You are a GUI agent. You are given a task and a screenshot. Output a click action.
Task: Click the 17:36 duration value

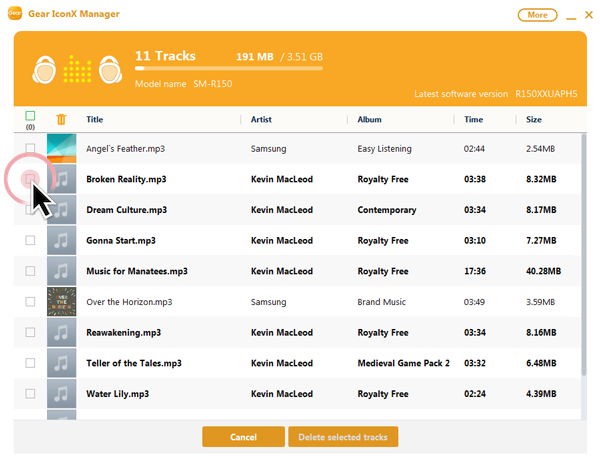(x=474, y=271)
